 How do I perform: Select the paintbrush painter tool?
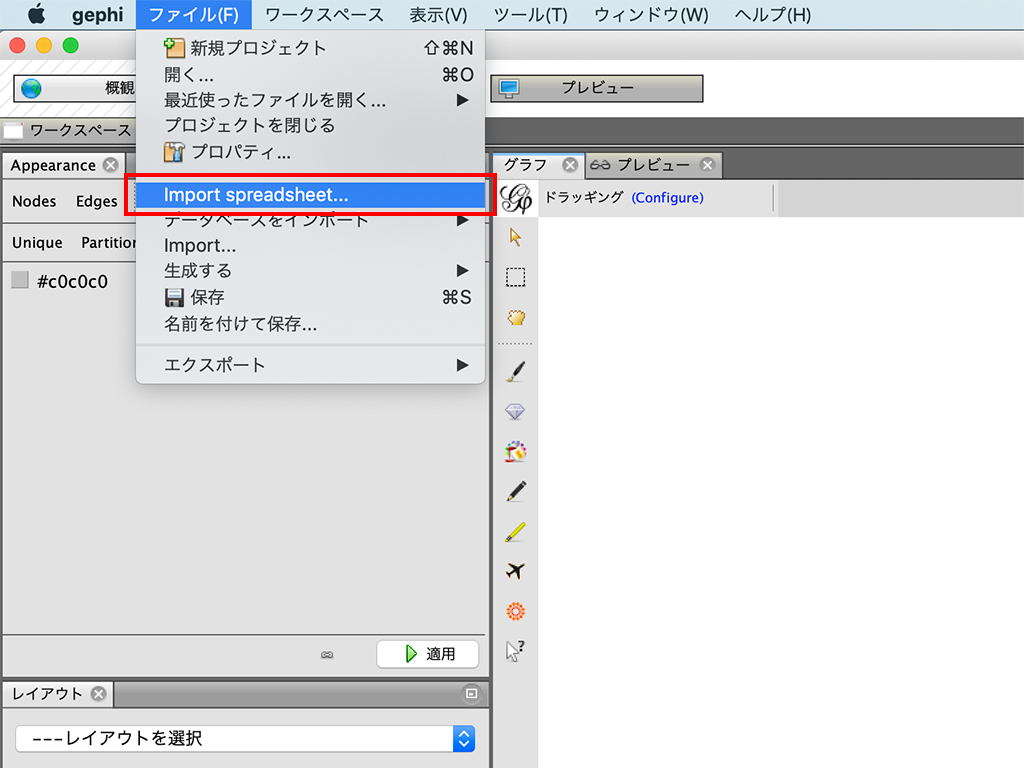[516, 372]
